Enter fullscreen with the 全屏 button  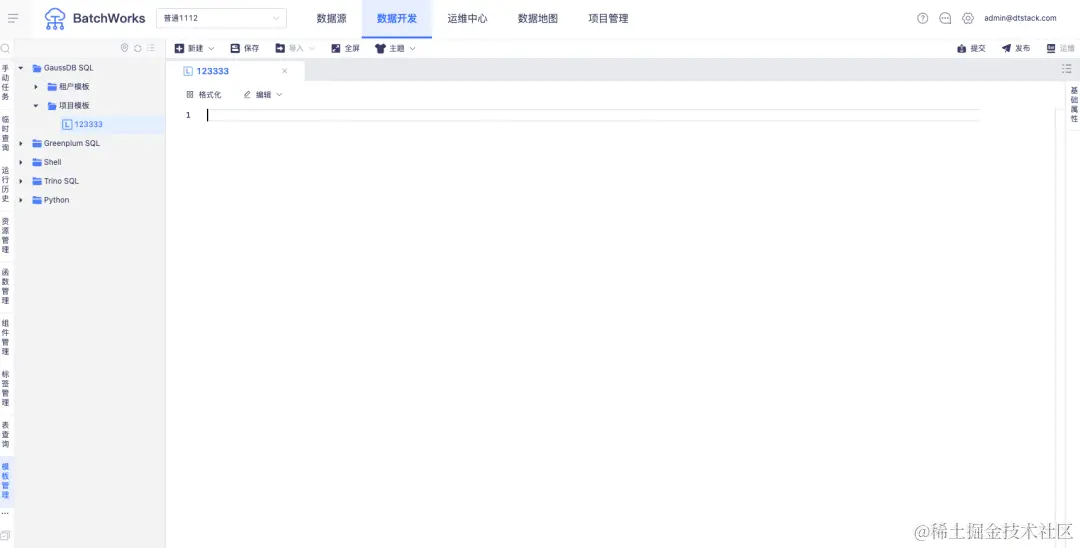[x=345, y=48]
